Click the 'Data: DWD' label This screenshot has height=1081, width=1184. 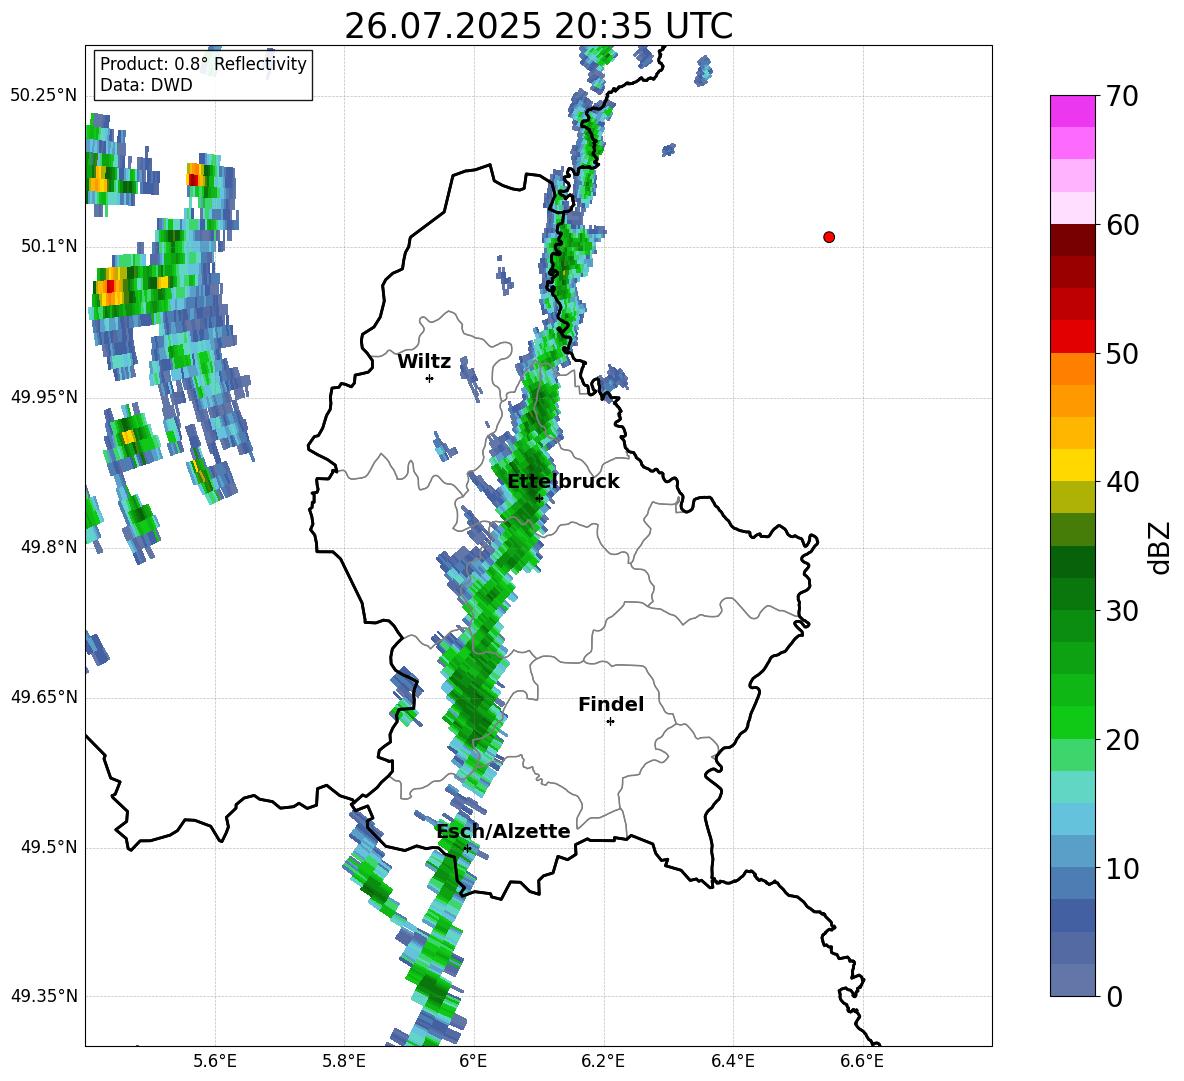coord(146,85)
